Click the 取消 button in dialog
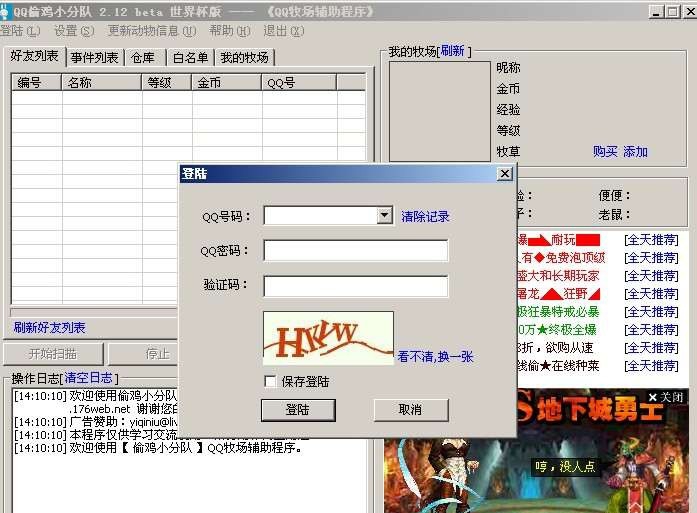This screenshot has height=513, width=697. (x=411, y=409)
